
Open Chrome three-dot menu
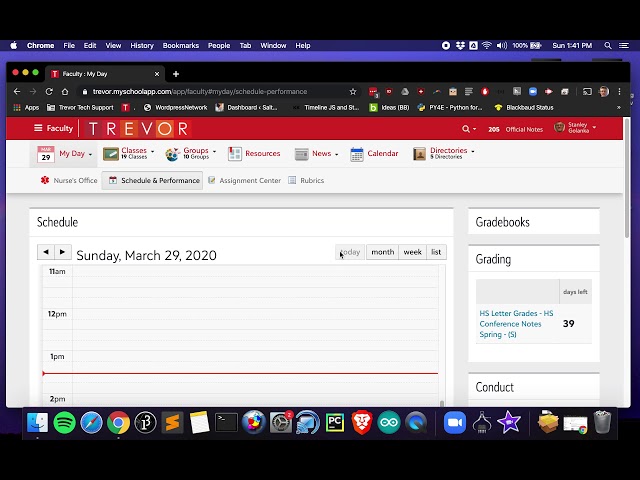pyautogui.click(x=619, y=91)
